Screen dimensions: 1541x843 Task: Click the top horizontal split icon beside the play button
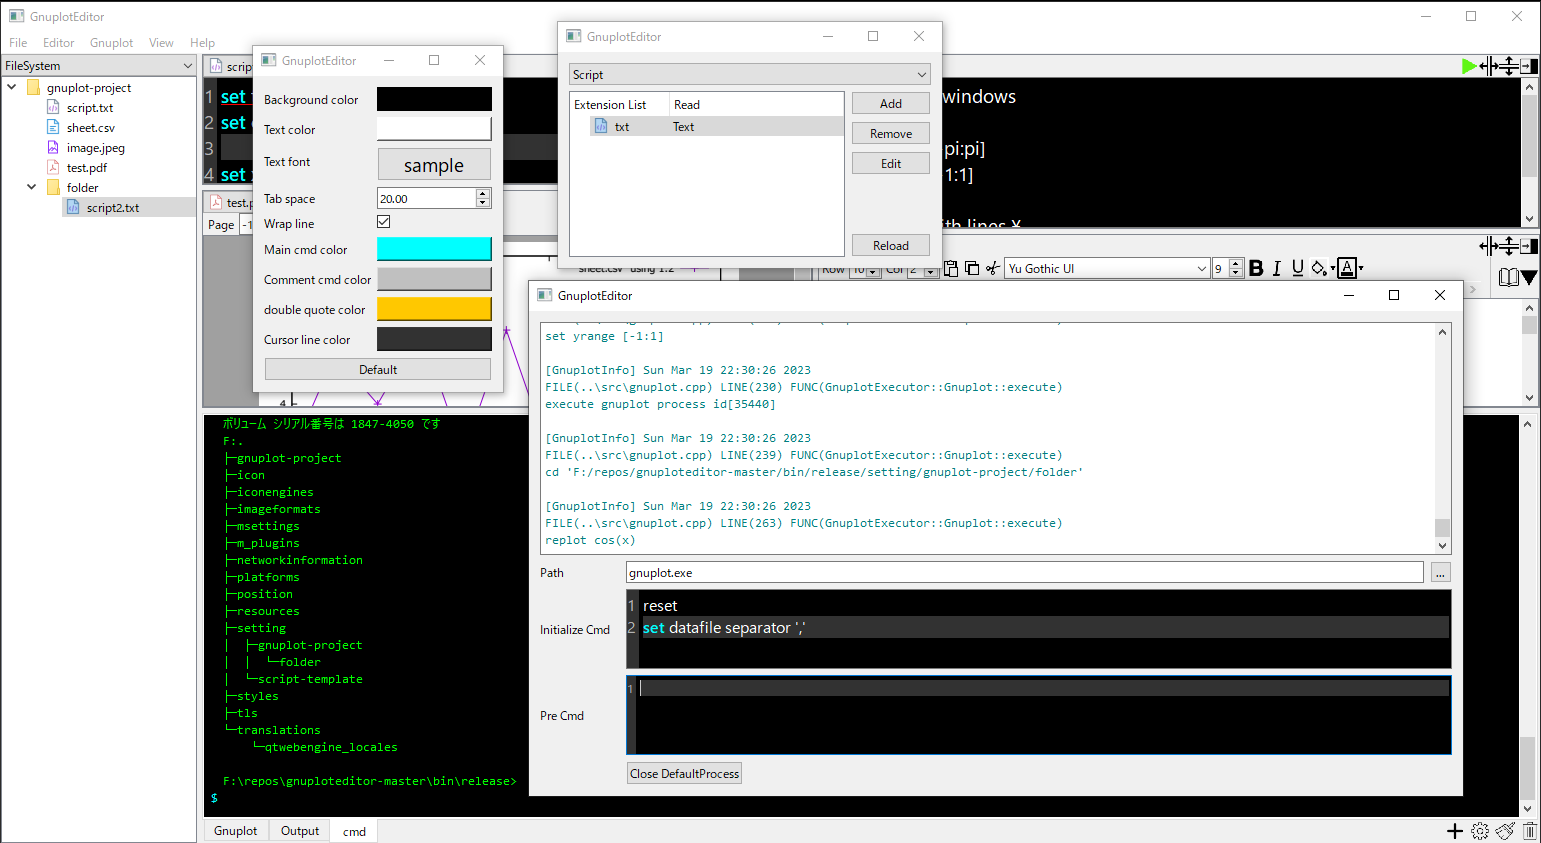pyautogui.click(x=1488, y=66)
